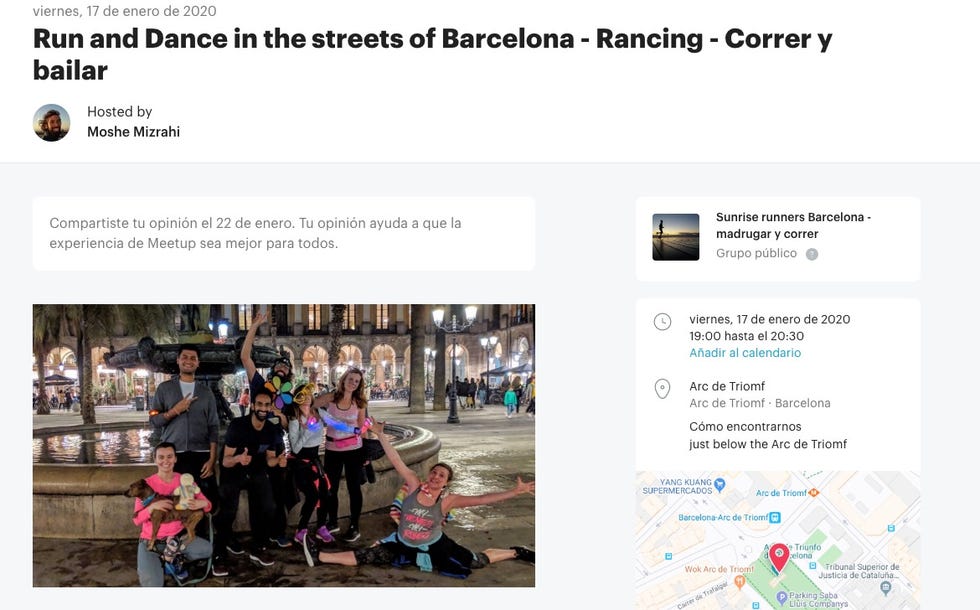Click the Wok Arc de Triomf restaurant pin
This screenshot has width=980, height=610.
(739, 581)
